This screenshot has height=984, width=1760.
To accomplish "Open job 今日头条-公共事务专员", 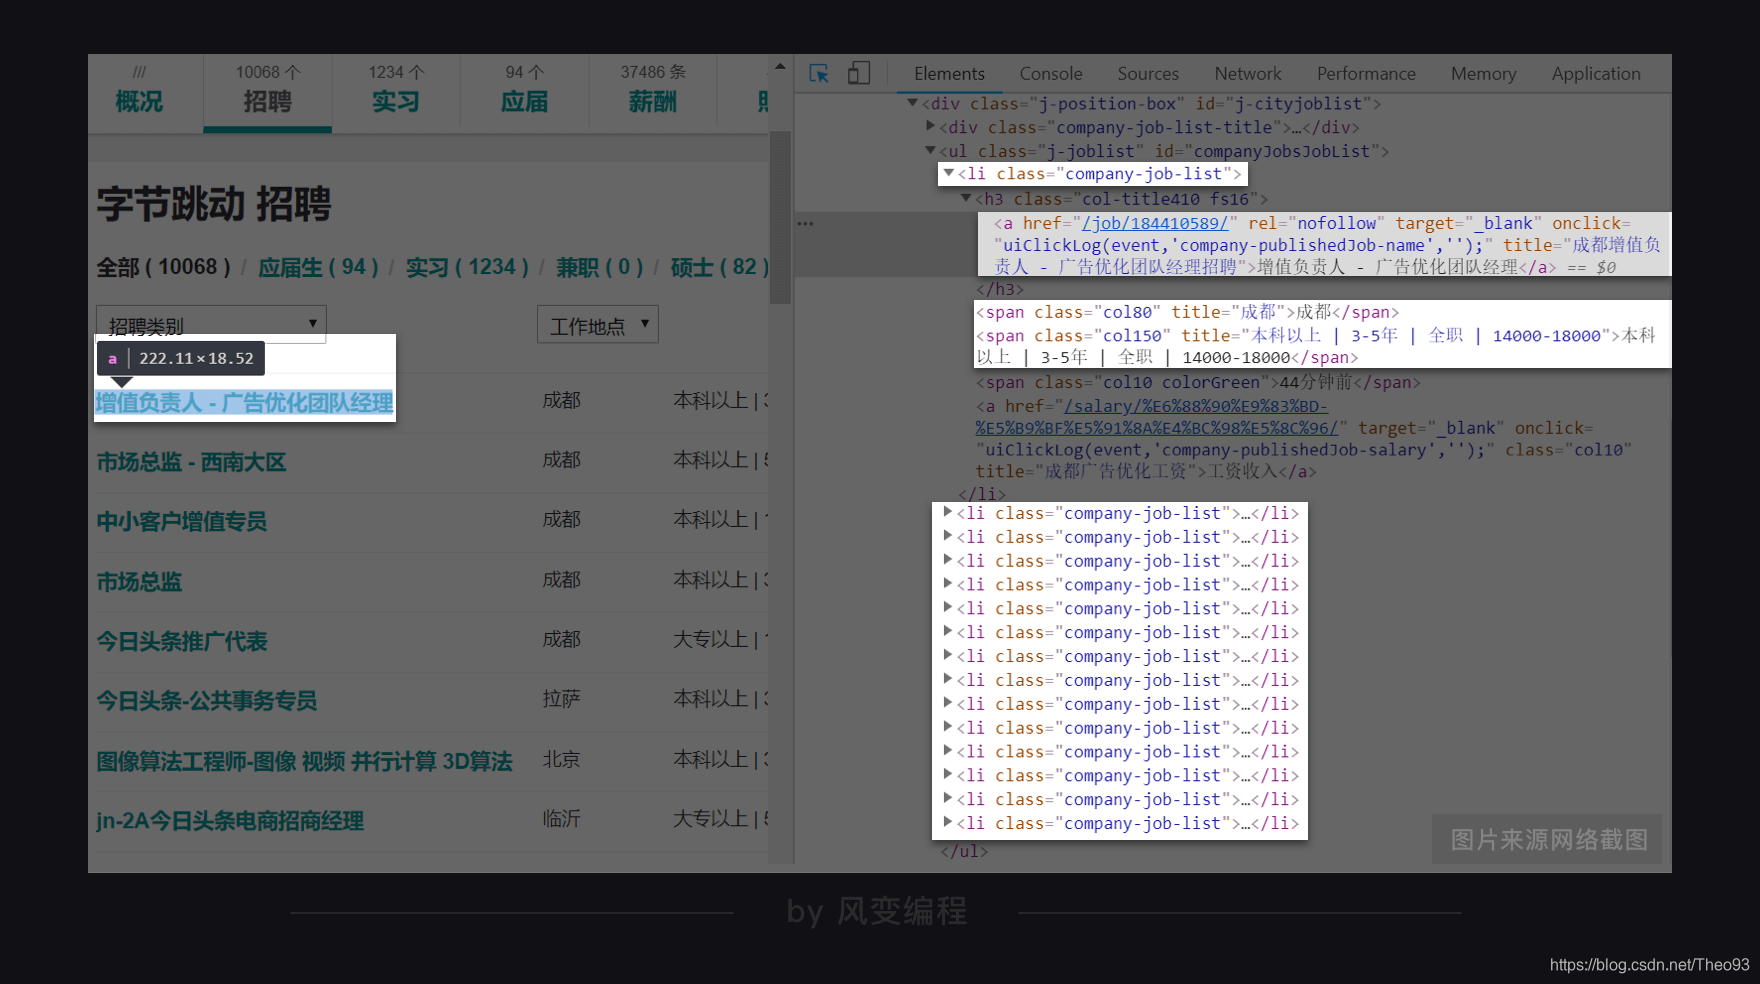I will 207,701.
